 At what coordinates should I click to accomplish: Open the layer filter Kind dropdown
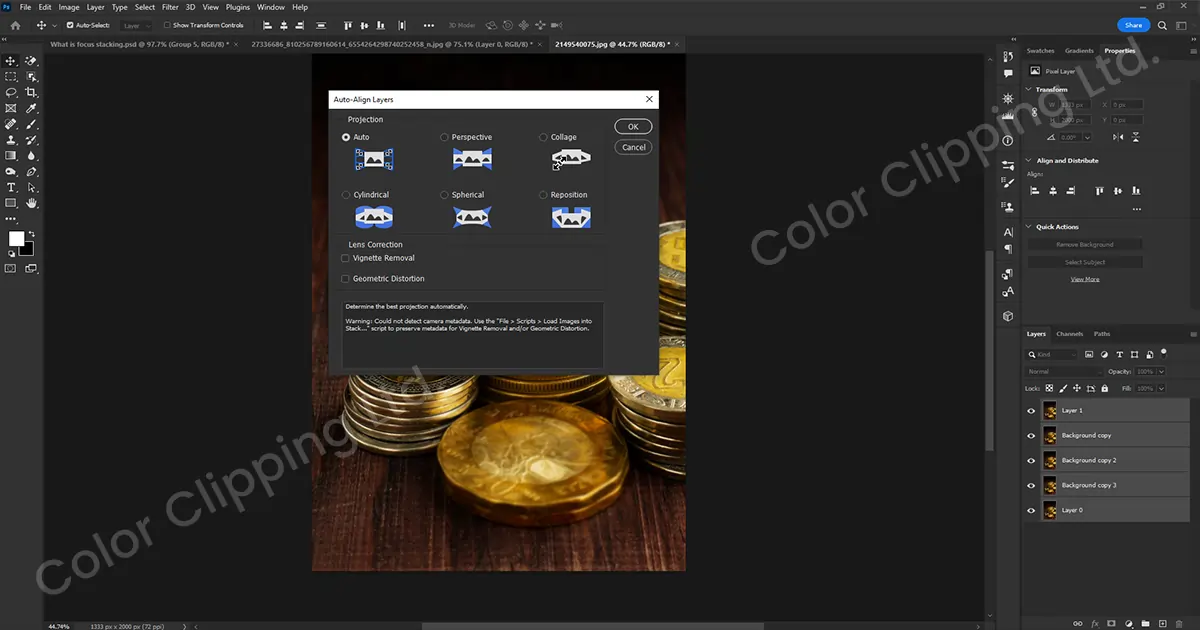coord(1052,354)
